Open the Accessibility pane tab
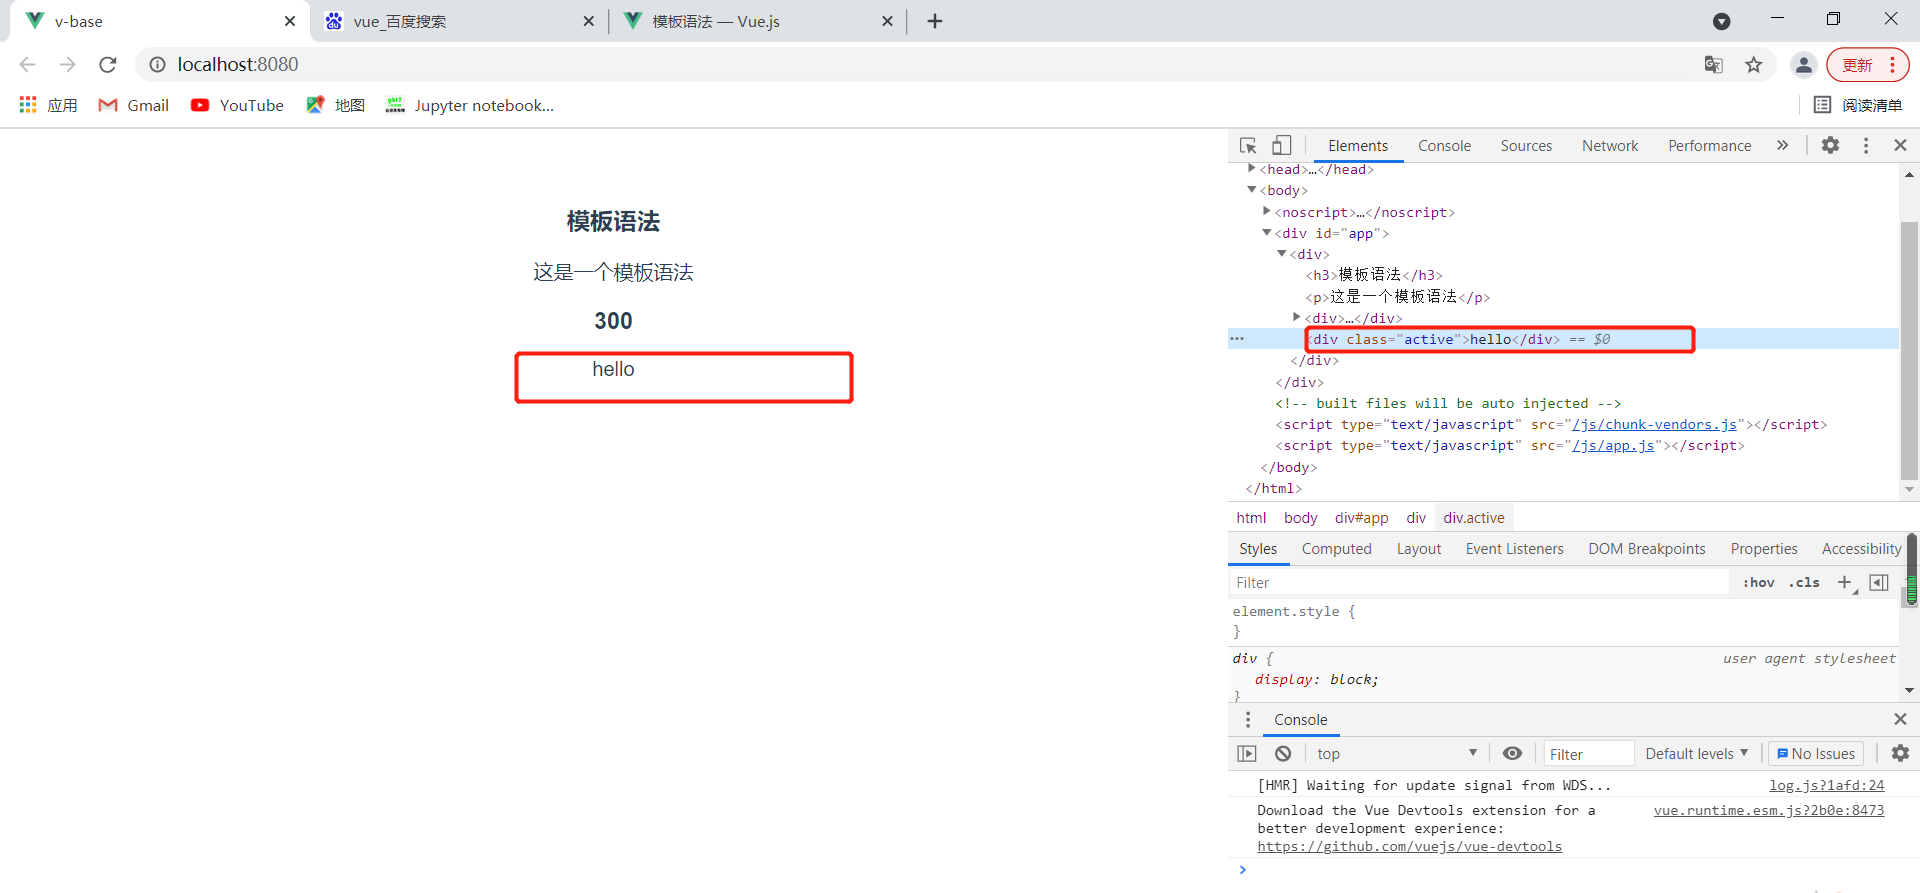This screenshot has width=1920, height=893. (1860, 548)
